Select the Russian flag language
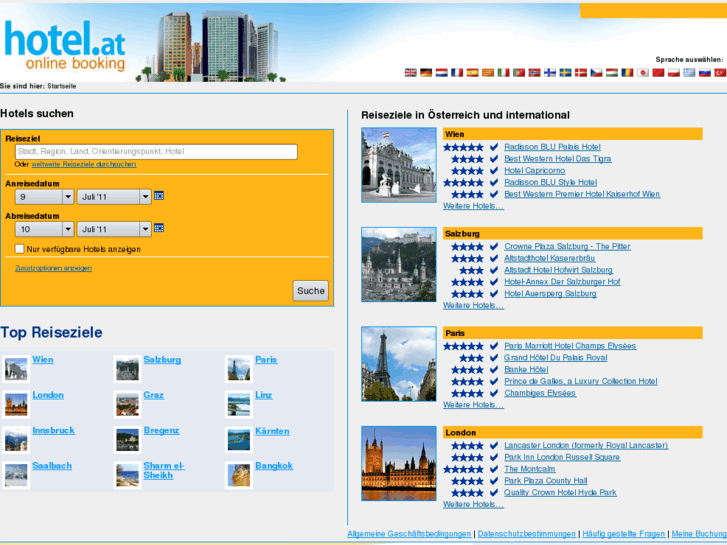 pyautogui.click(x=705, y=73)
